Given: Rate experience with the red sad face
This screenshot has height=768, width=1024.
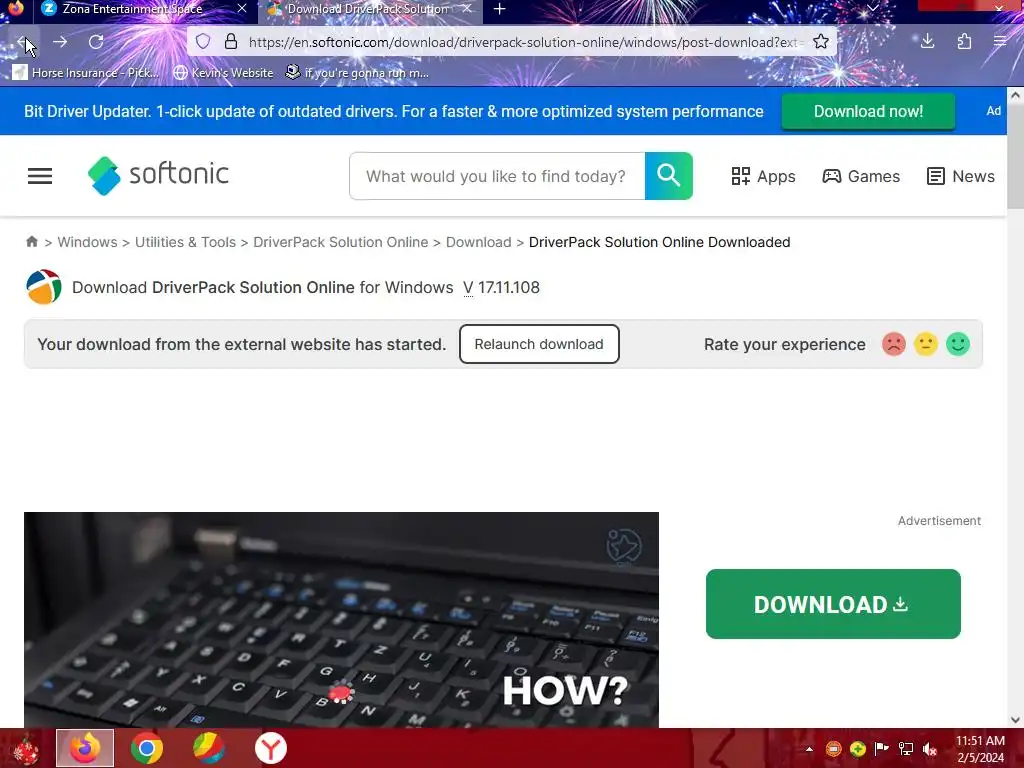Looking at the screenshot, I should [893, 344].
